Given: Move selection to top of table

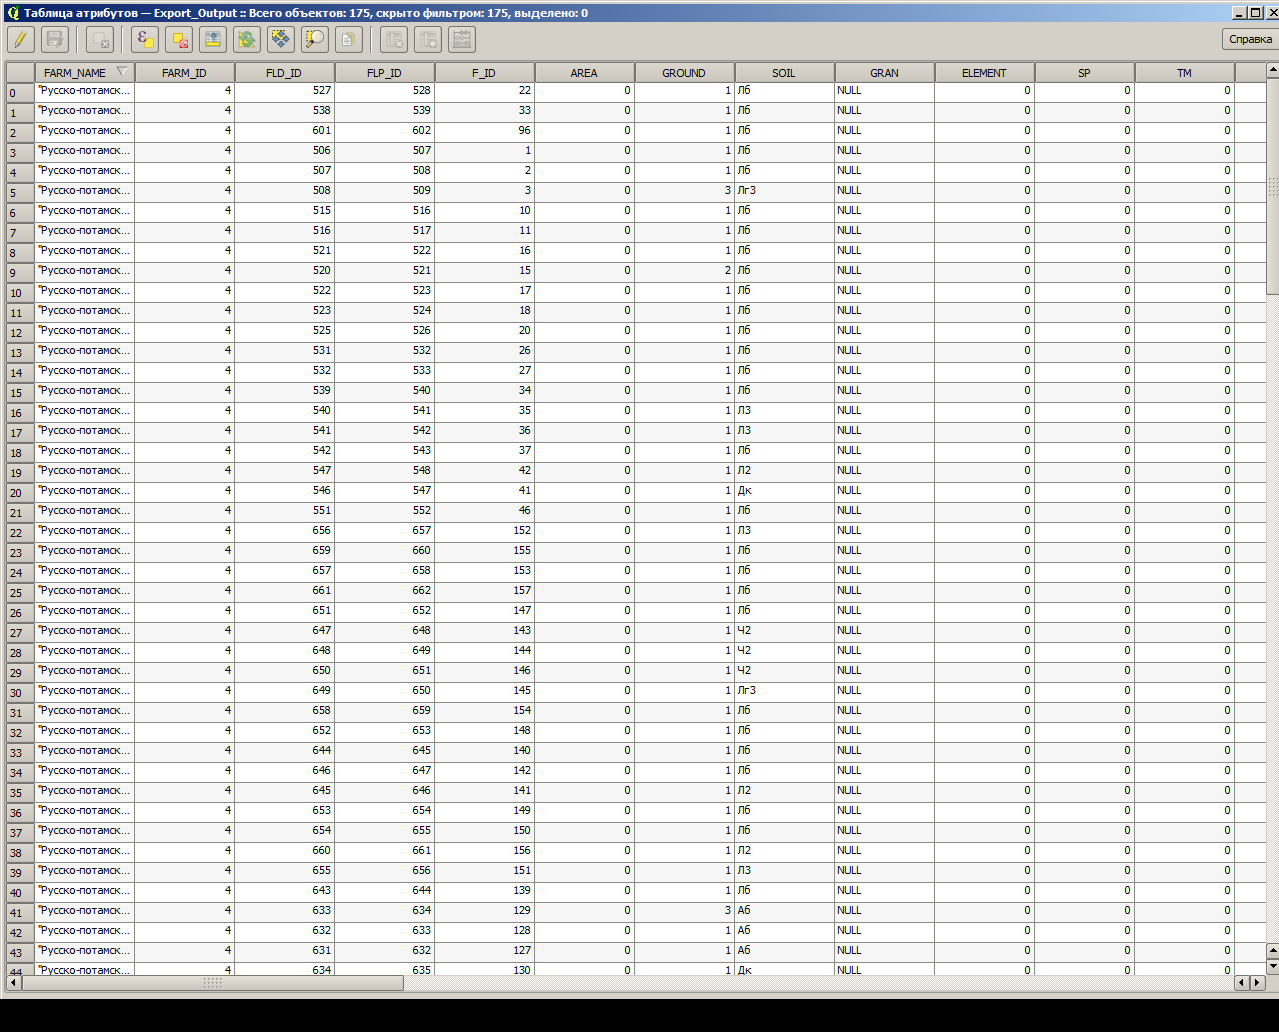Looking at the screenshot, I should point(213,40).
